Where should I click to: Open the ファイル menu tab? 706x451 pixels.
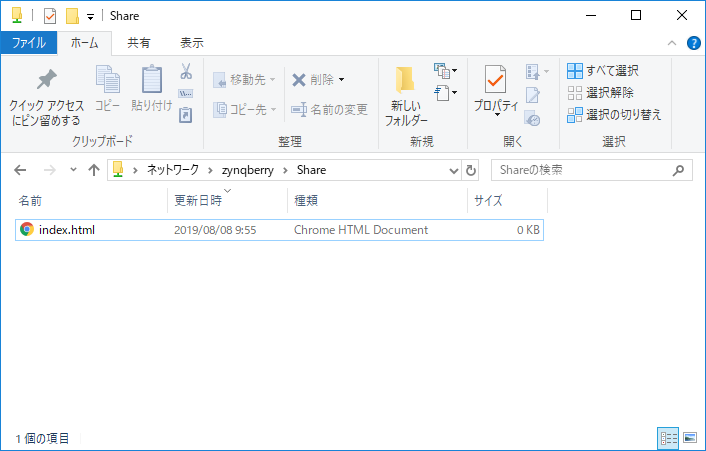(28, 43)
